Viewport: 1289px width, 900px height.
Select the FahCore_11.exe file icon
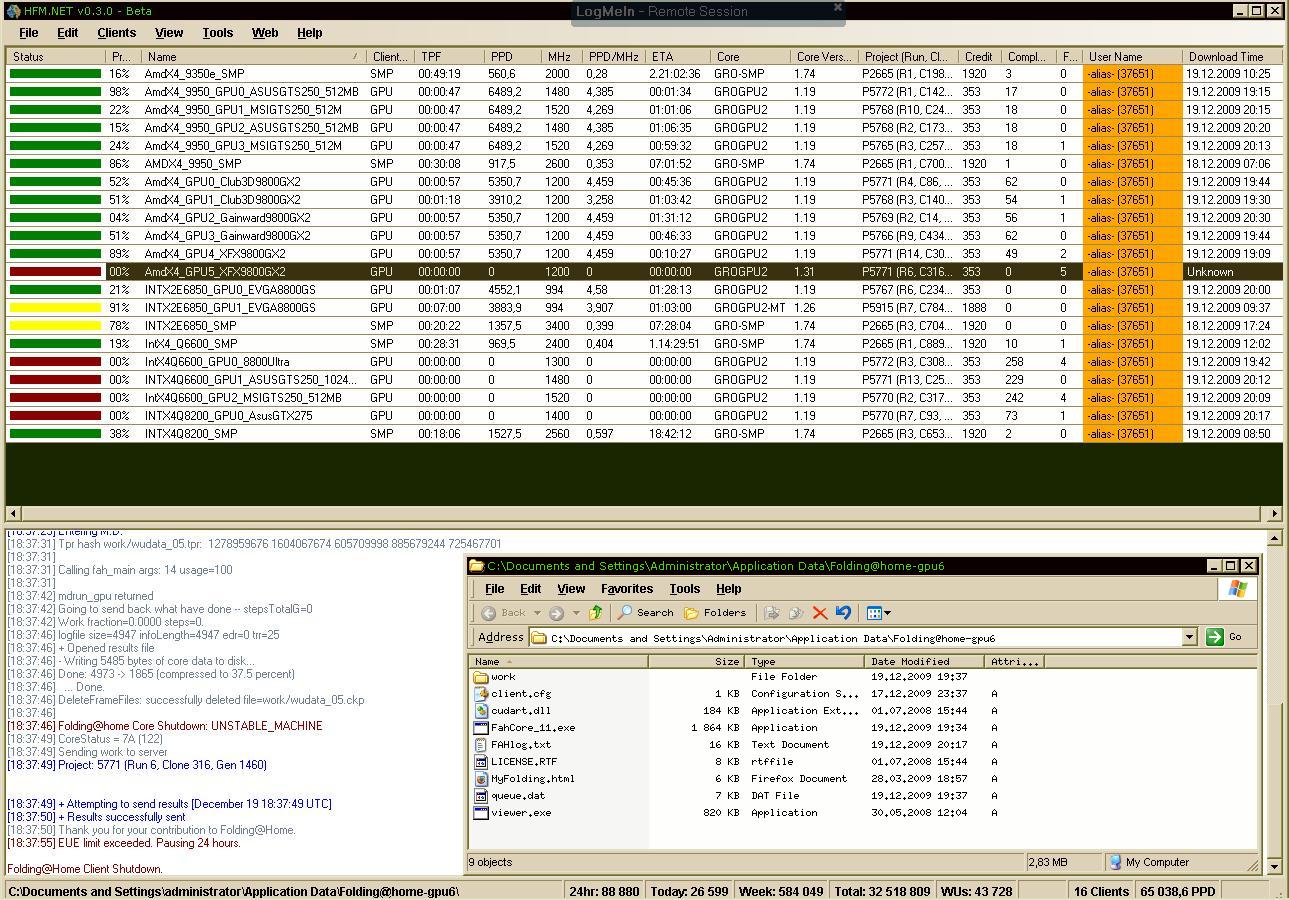(x=480, y=728)
